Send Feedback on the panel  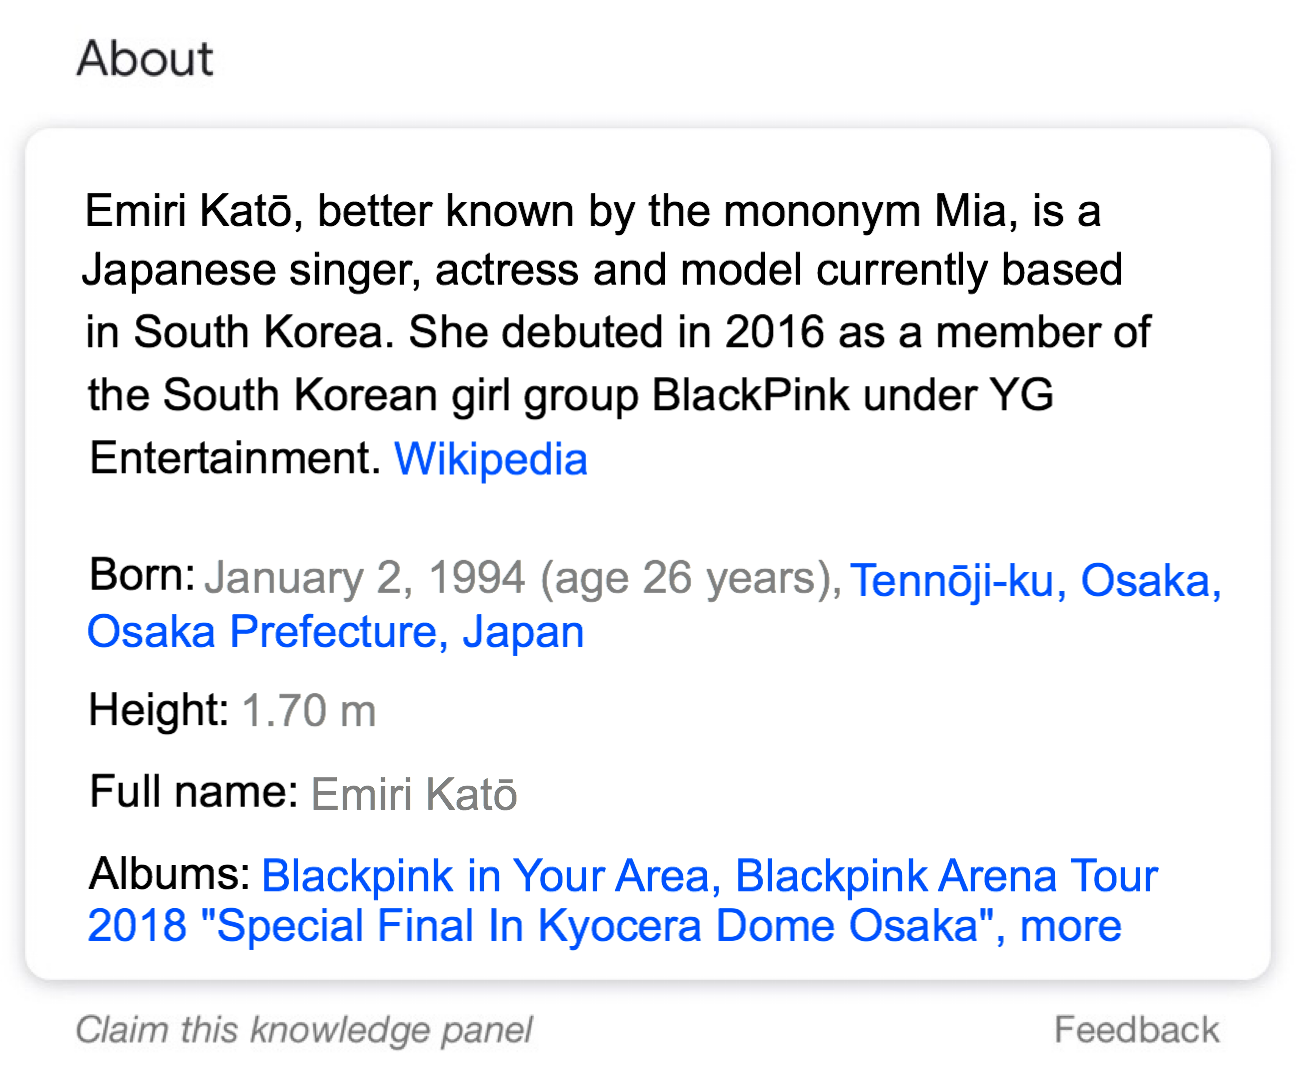tap(1137, 1030)
